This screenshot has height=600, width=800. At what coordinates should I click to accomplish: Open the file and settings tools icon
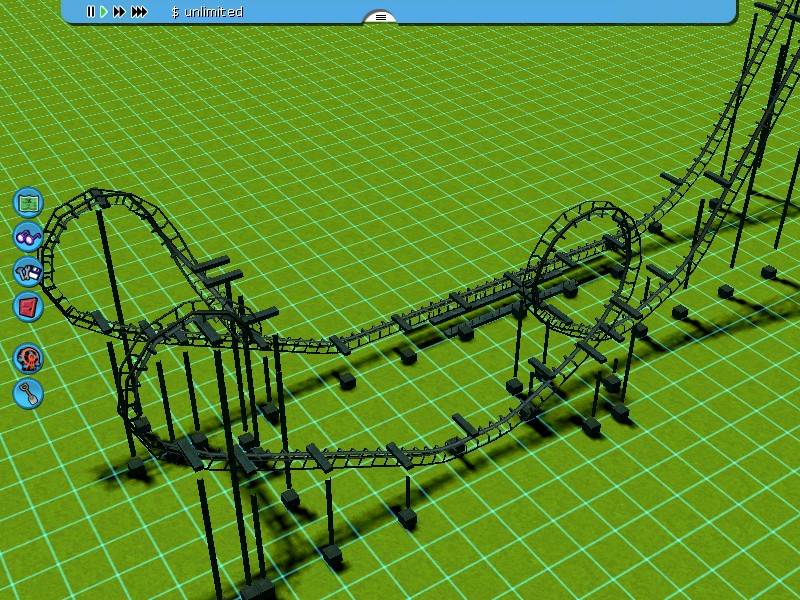28,271
